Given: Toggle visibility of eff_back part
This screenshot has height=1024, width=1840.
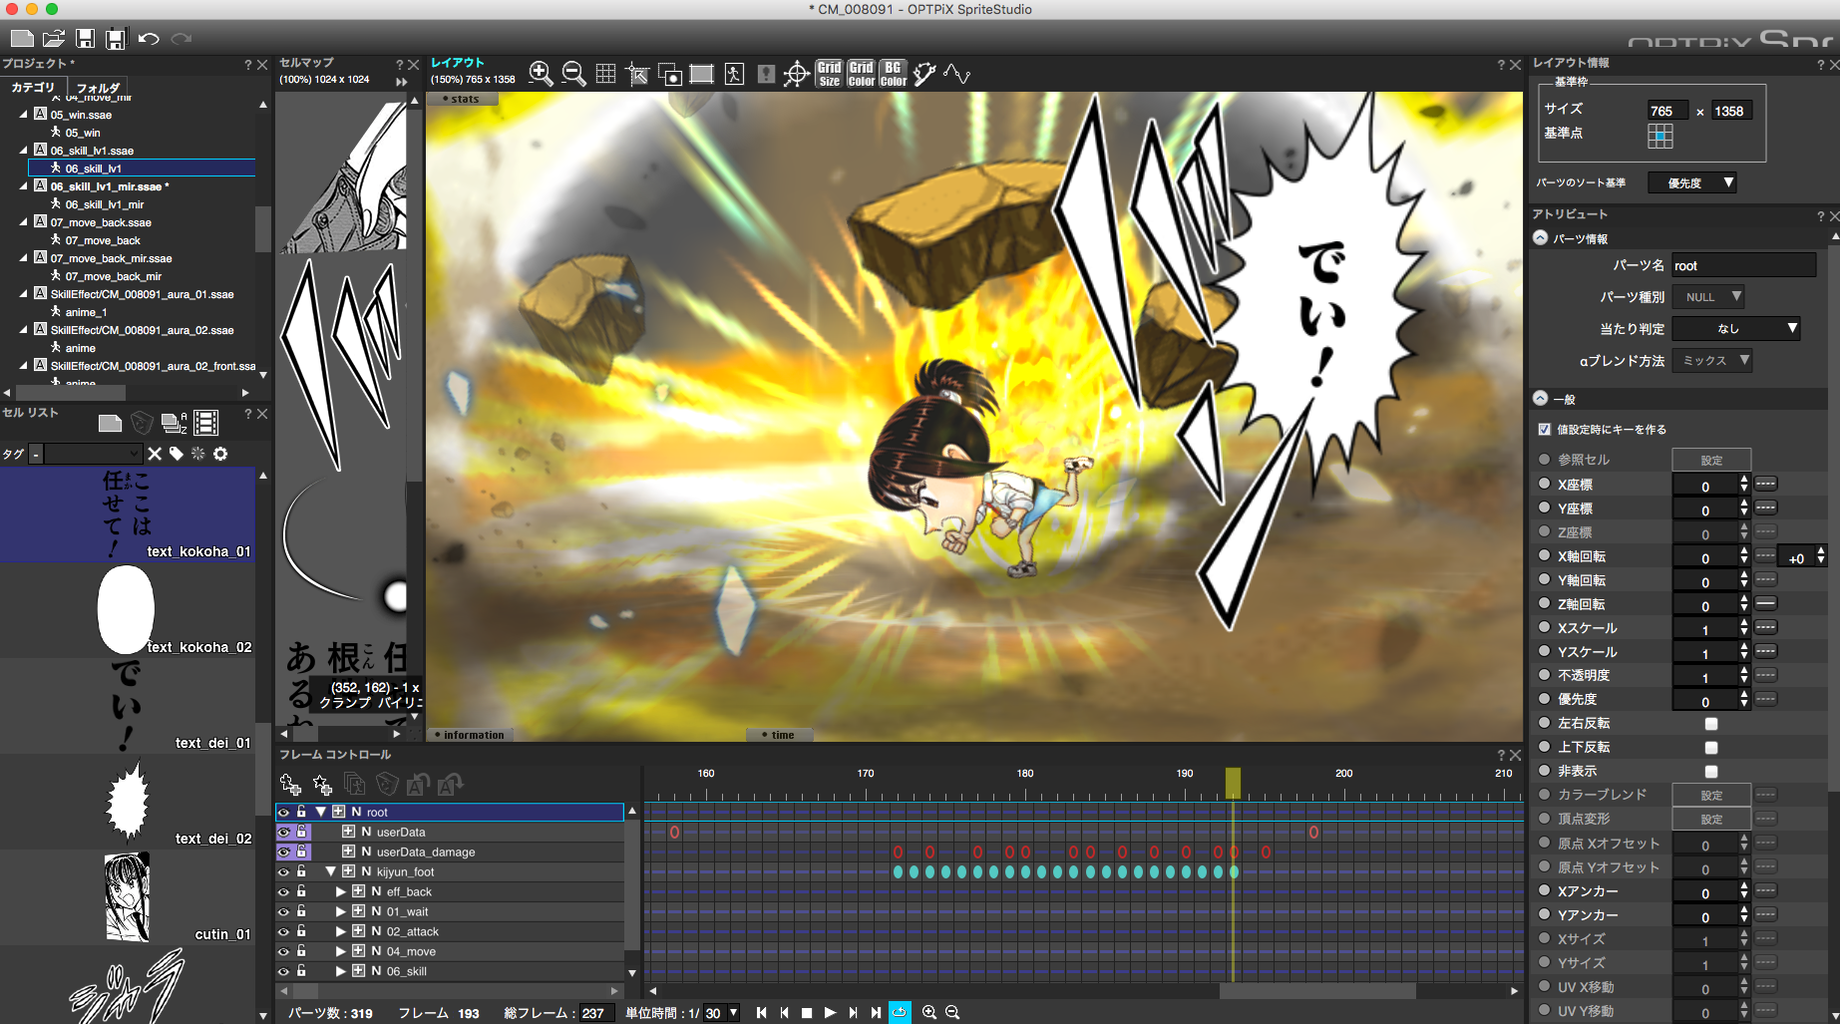Looking at the screenshot, I should (284, 892).
